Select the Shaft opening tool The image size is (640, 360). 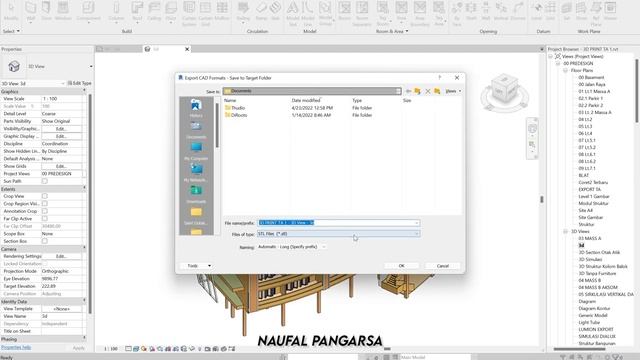[x=471, y=11]
